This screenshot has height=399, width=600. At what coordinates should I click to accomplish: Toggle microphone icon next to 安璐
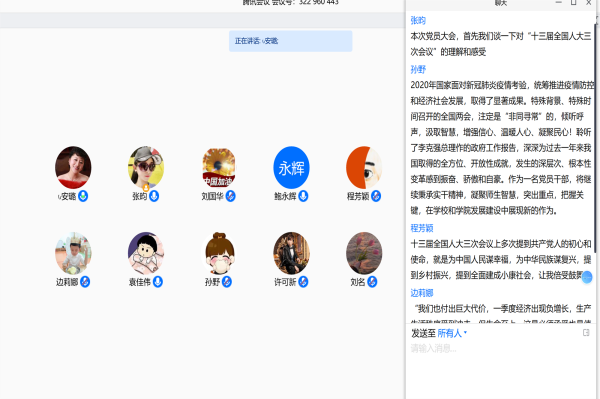coord(83,196)
